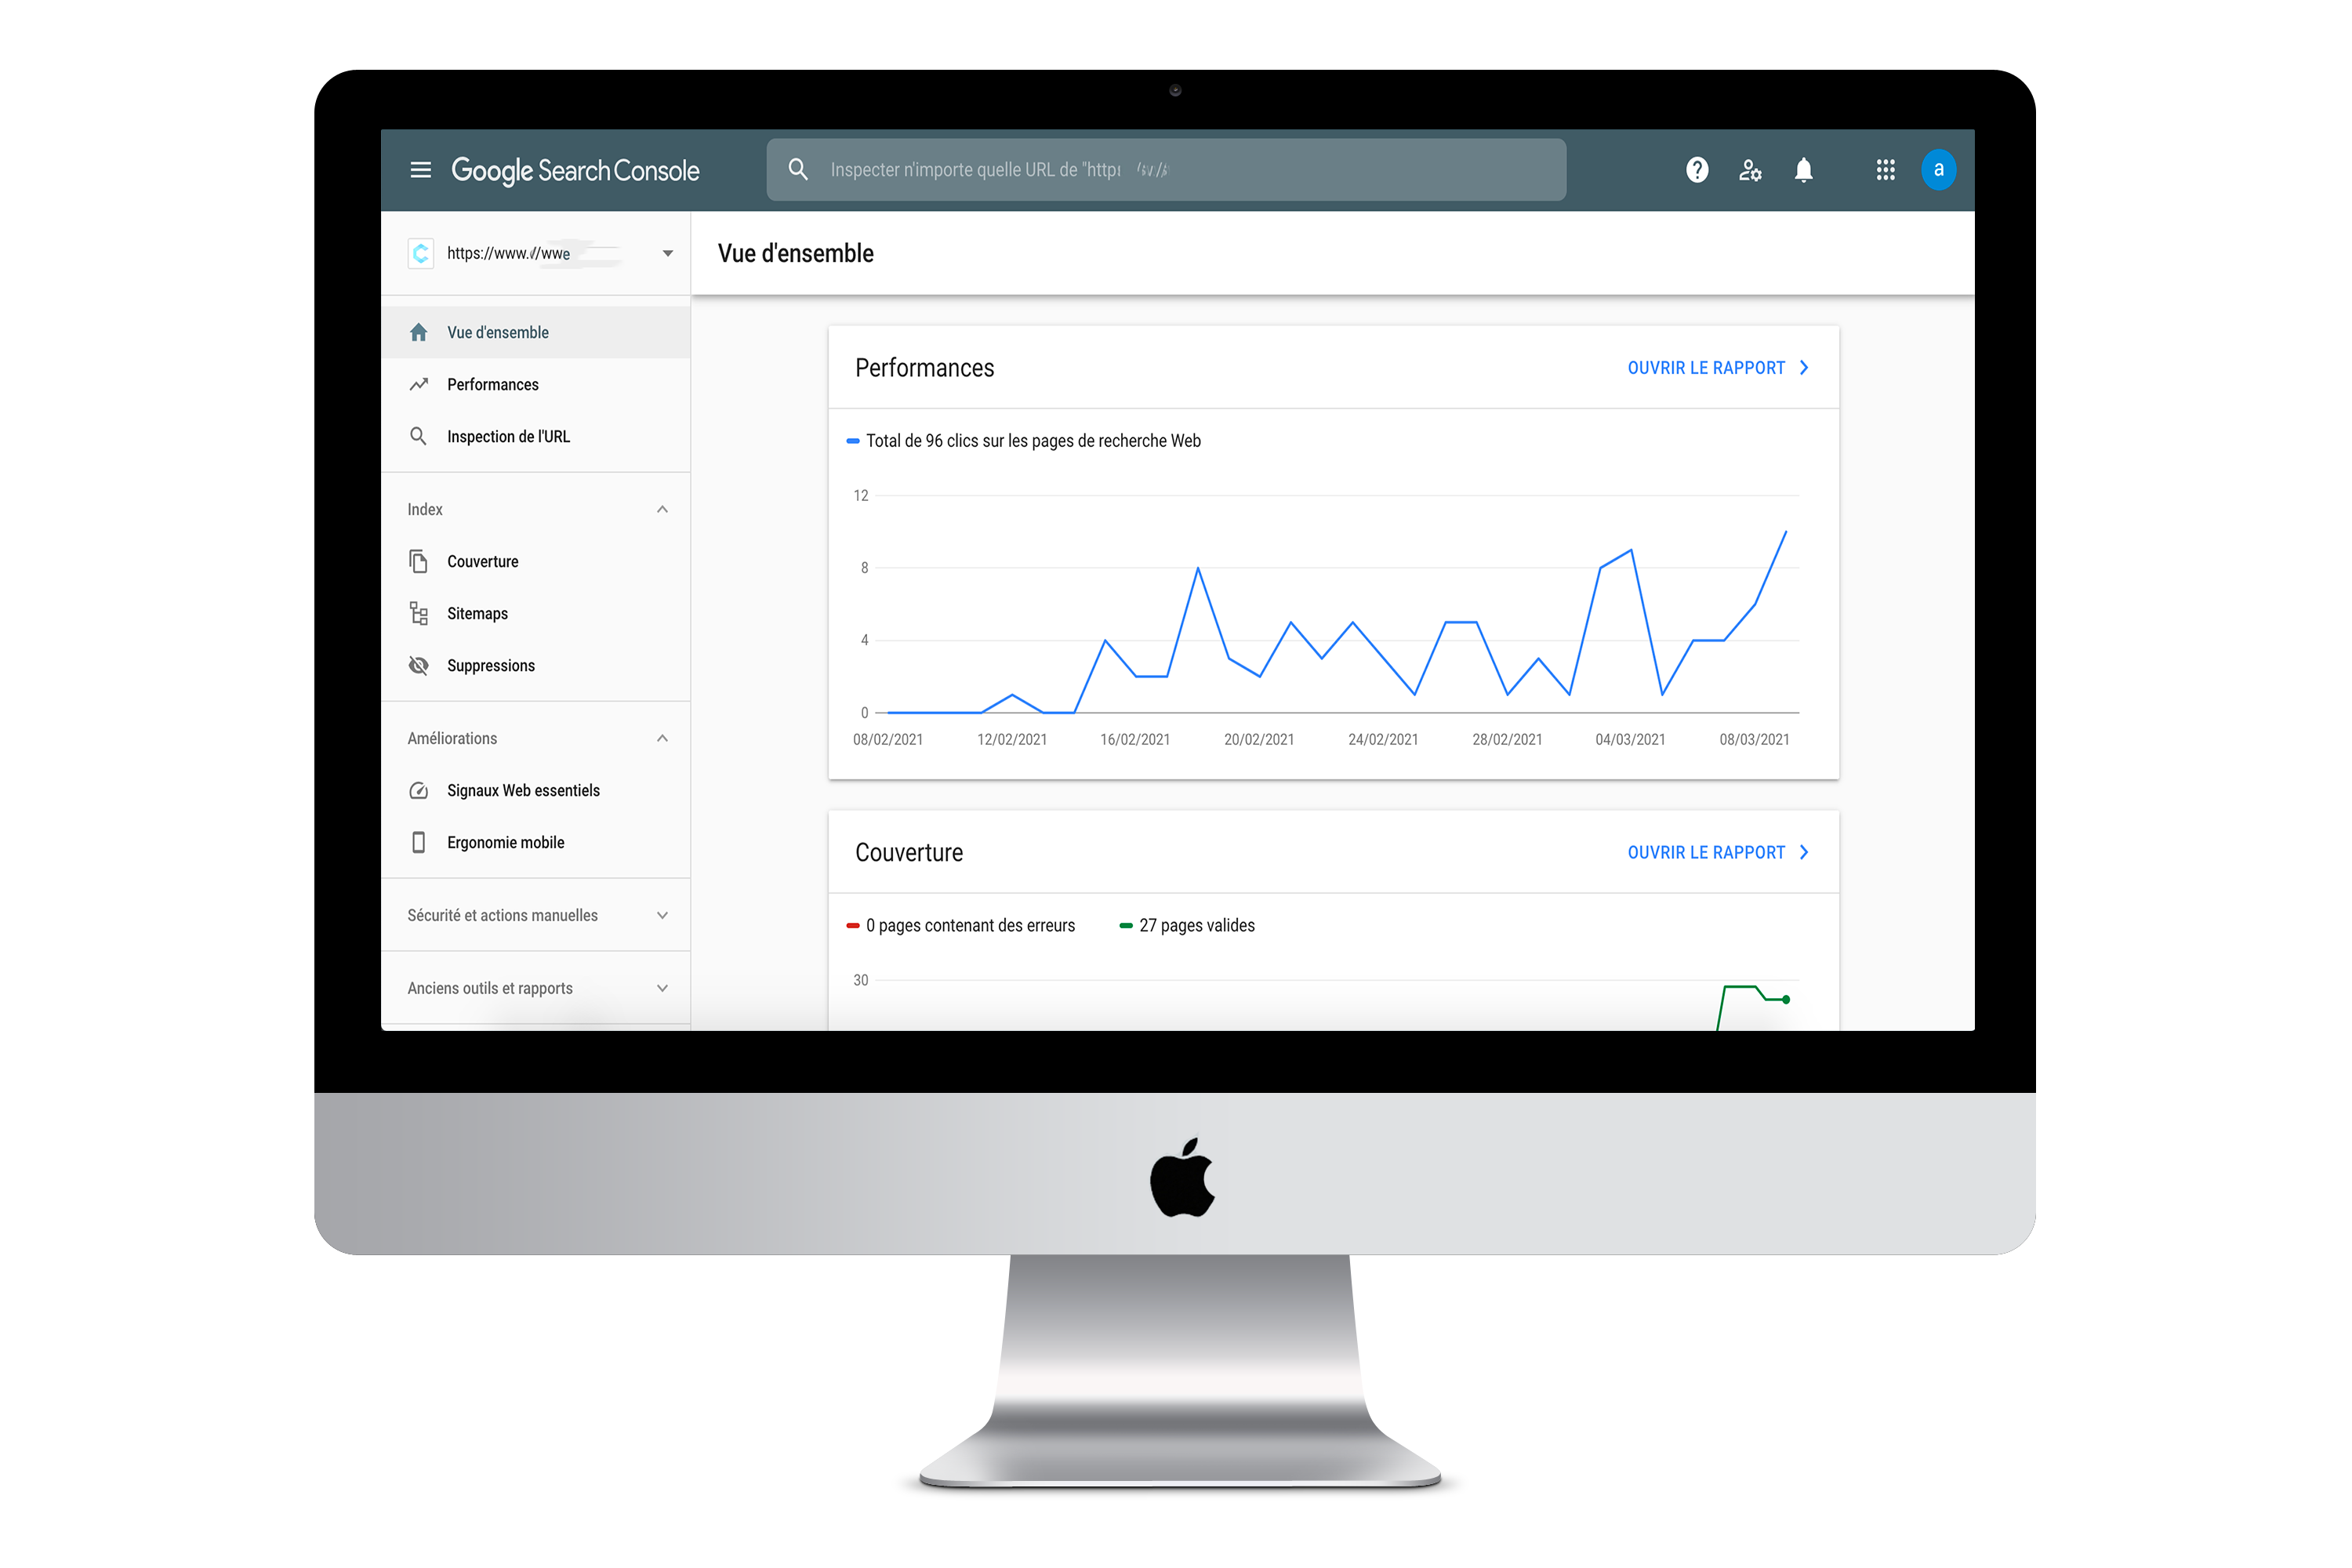Click the hamburger menu icon
Viewport: 2352px width, 1568px height.
[422, 170]
